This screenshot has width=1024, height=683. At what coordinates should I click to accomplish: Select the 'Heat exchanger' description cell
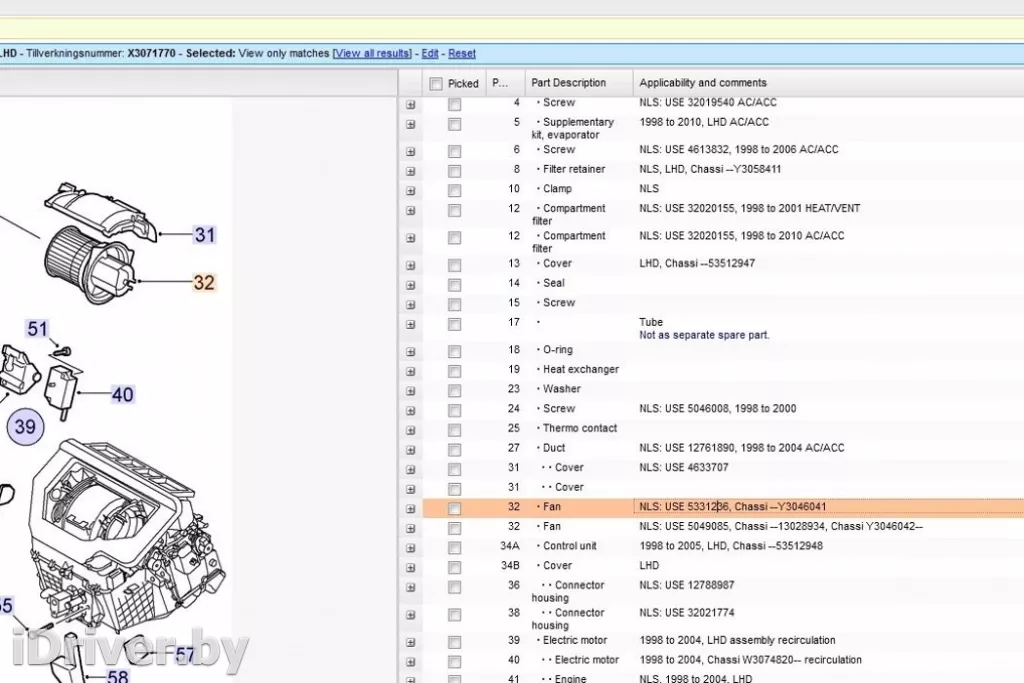point(581,369)
